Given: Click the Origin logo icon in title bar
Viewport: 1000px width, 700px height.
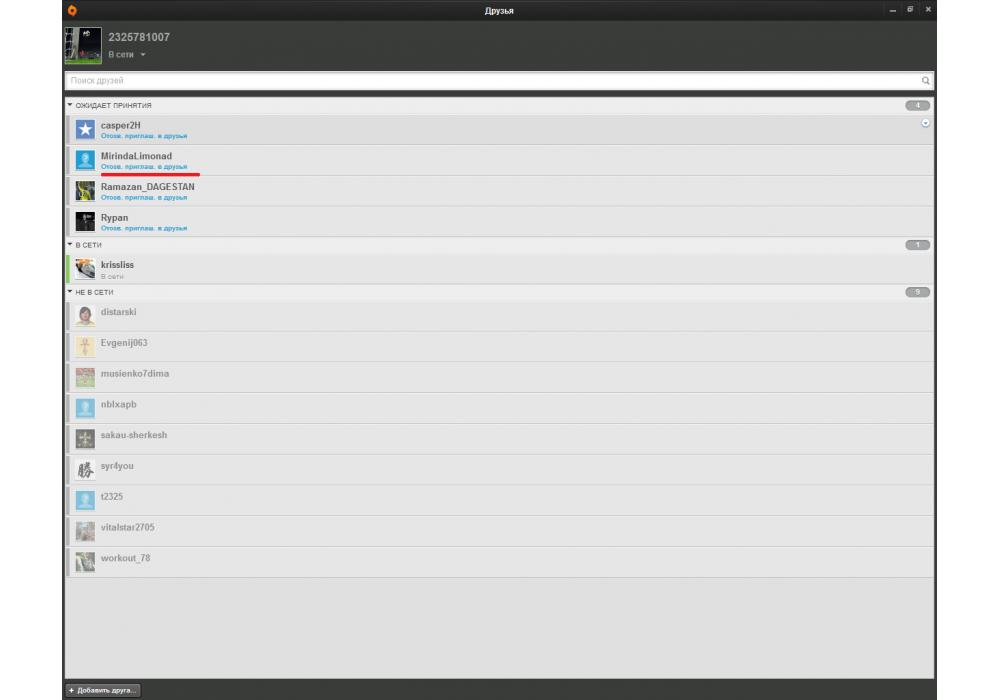Looking at the screenshot, I should [x=72, y=10].
